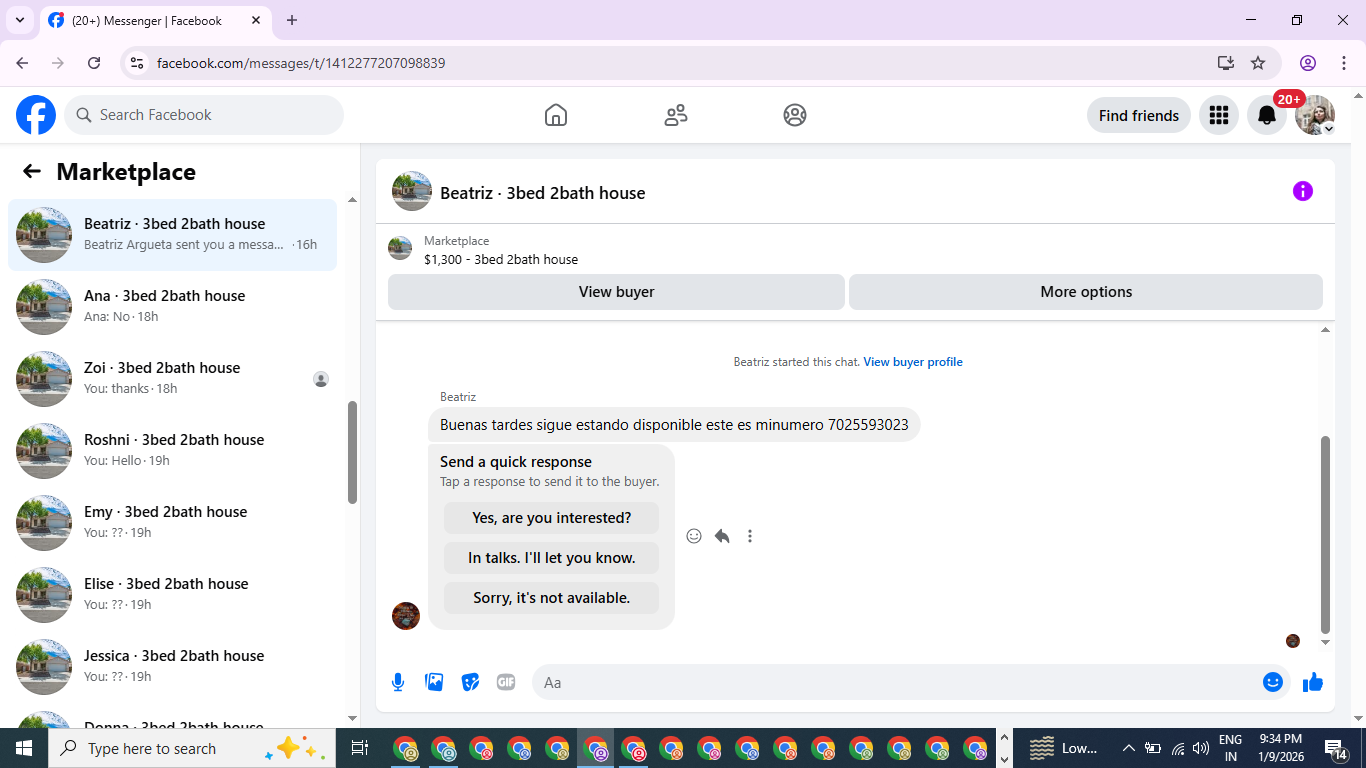The width and height of the screenshot is (1366, 768).
Task: View site information icon in address bar
Action: pos(137,63)
